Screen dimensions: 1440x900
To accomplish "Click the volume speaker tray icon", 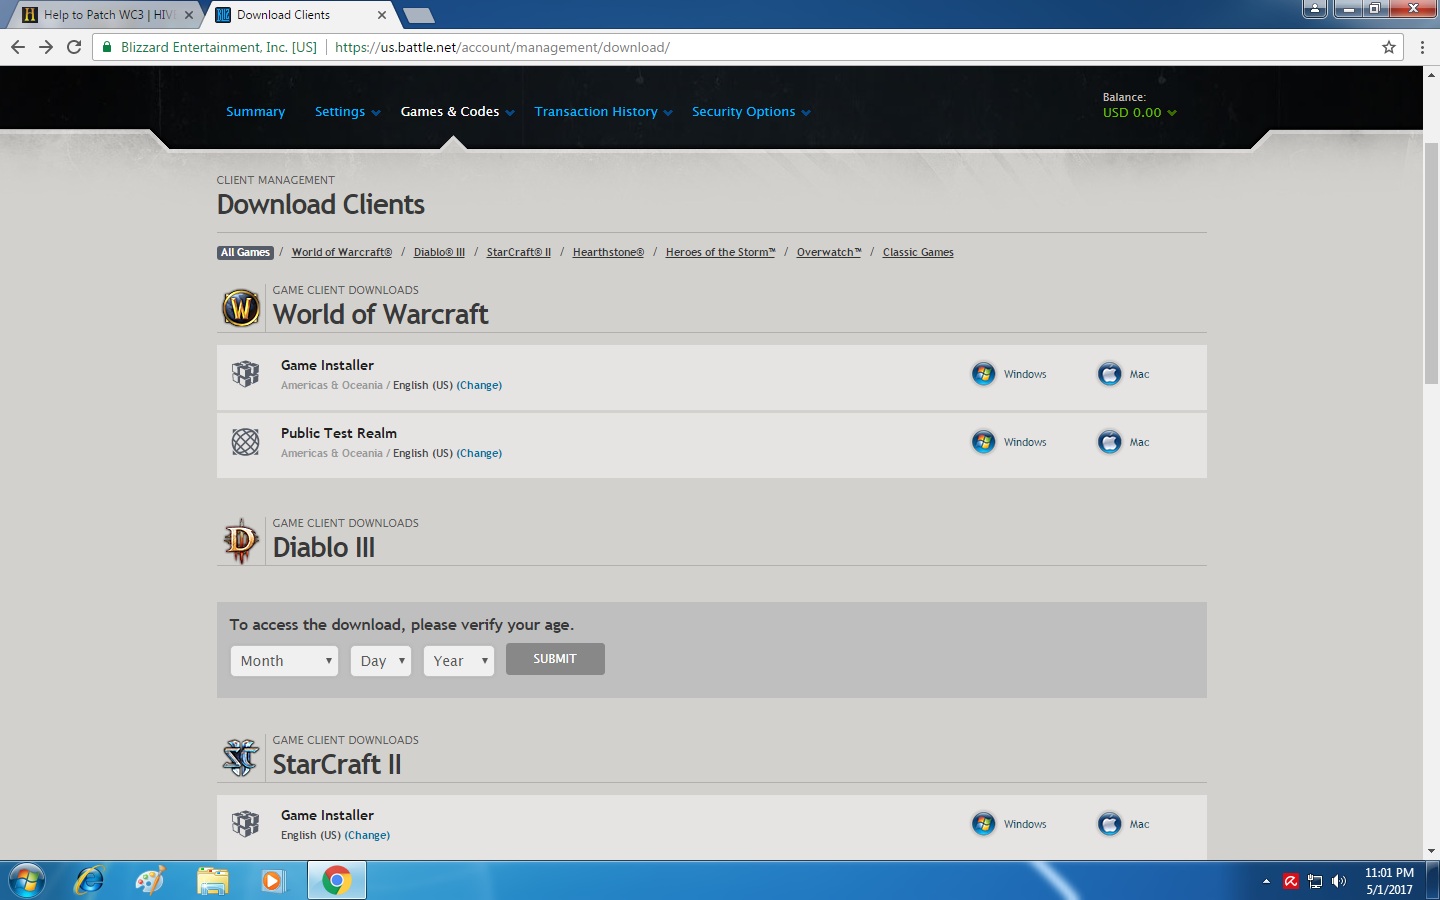I will coord(1339,881).
